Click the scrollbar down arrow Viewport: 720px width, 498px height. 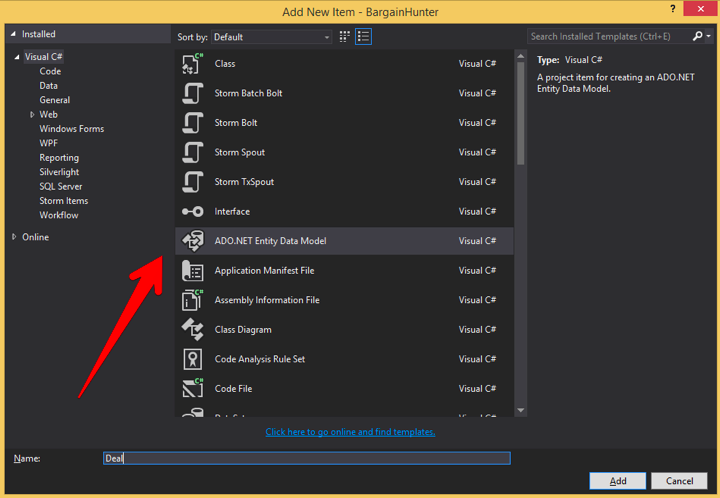(520, 410)
